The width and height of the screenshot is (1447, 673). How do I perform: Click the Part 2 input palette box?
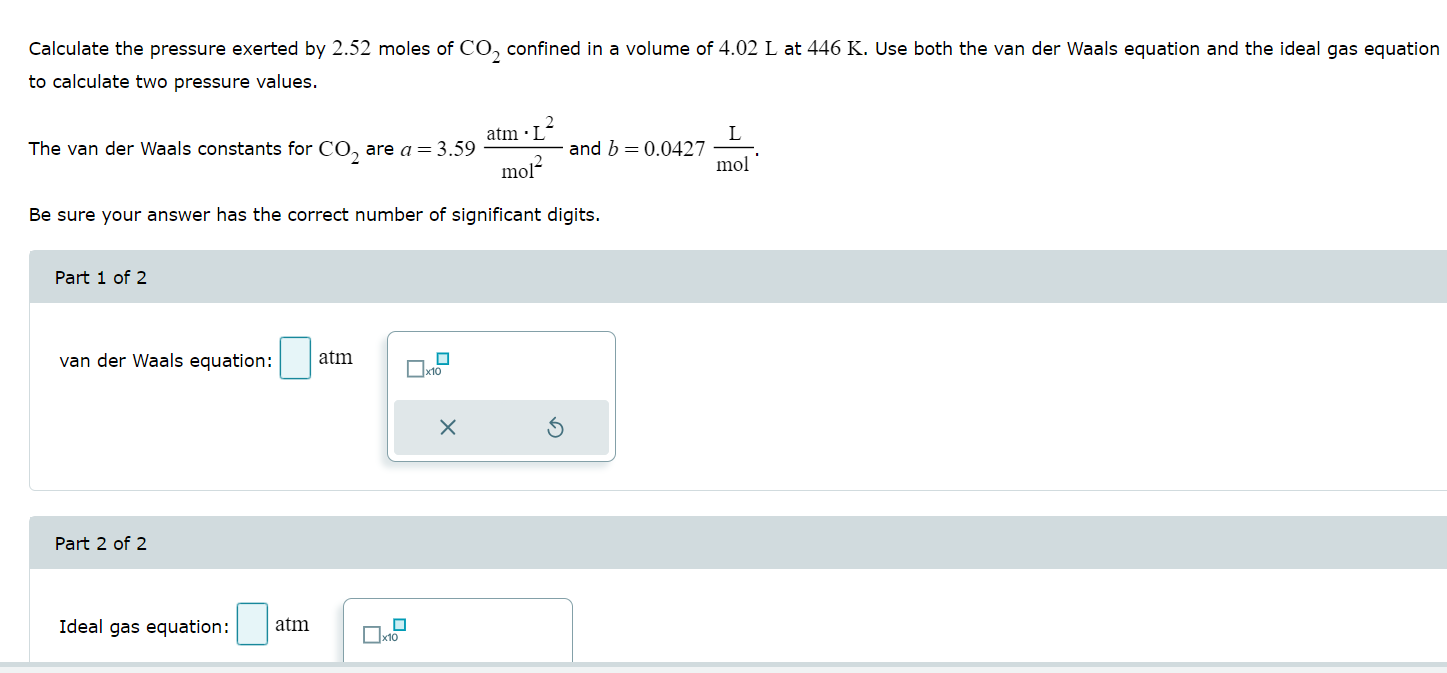pos(457,630)
